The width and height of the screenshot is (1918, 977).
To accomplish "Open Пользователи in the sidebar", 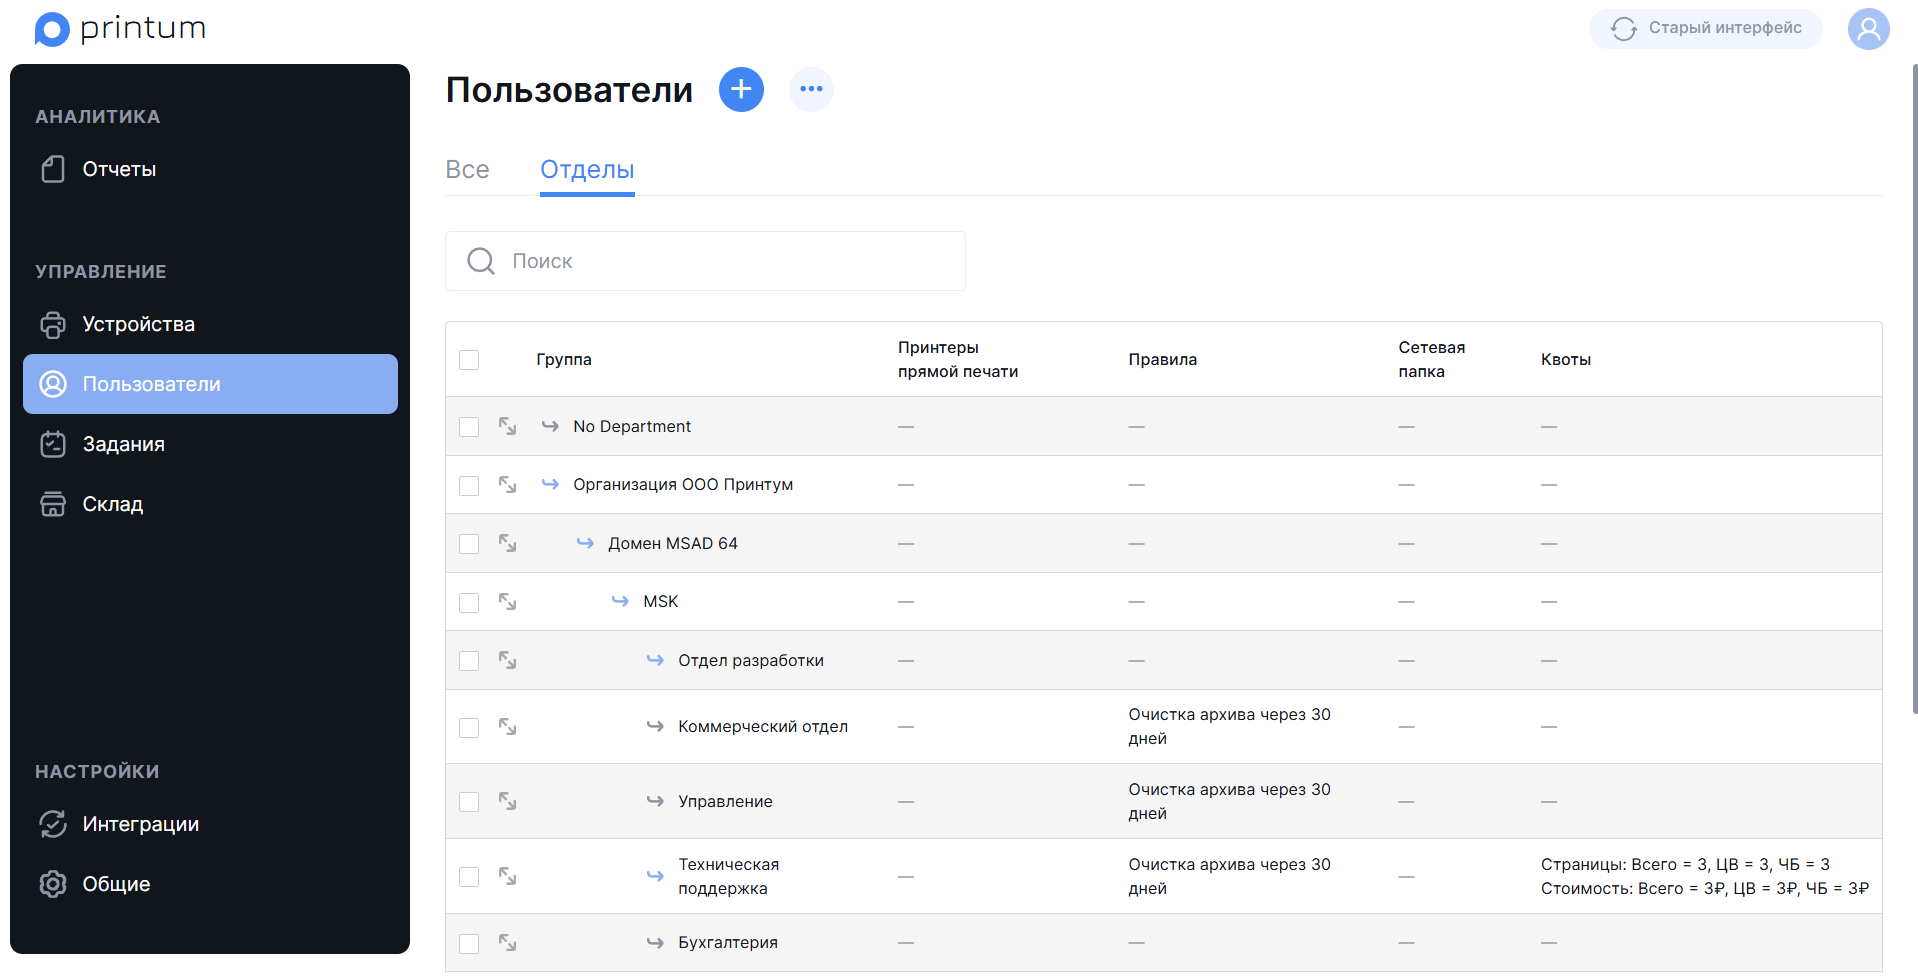I will (x=210, y=384).
